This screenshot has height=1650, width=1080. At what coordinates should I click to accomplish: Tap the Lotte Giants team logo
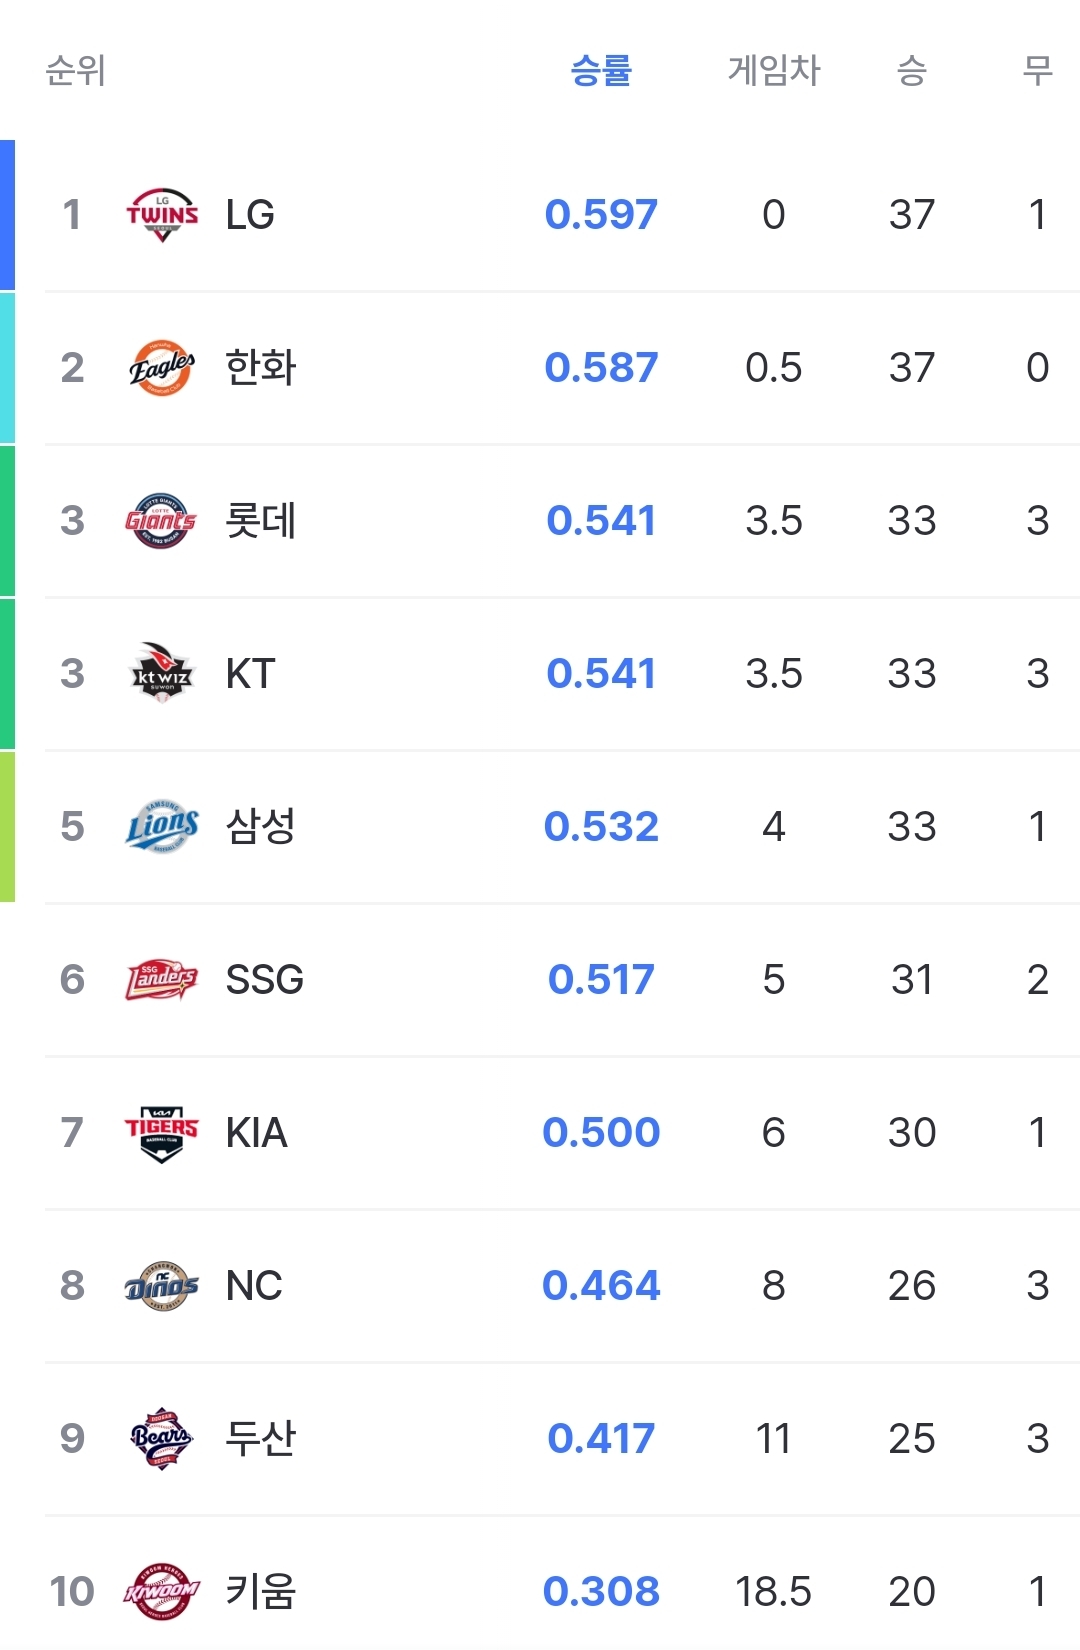click(x=161, y=521)
